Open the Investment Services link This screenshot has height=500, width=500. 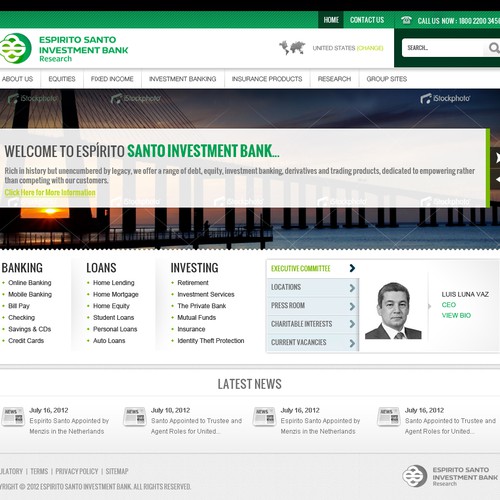tap(206, 294)
